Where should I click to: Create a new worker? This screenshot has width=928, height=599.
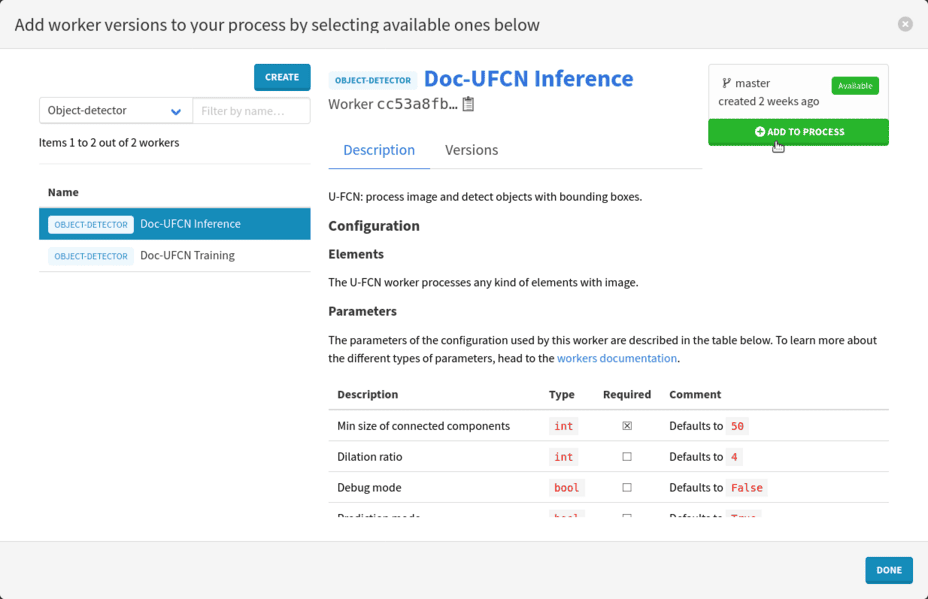[x=282, y=77]
